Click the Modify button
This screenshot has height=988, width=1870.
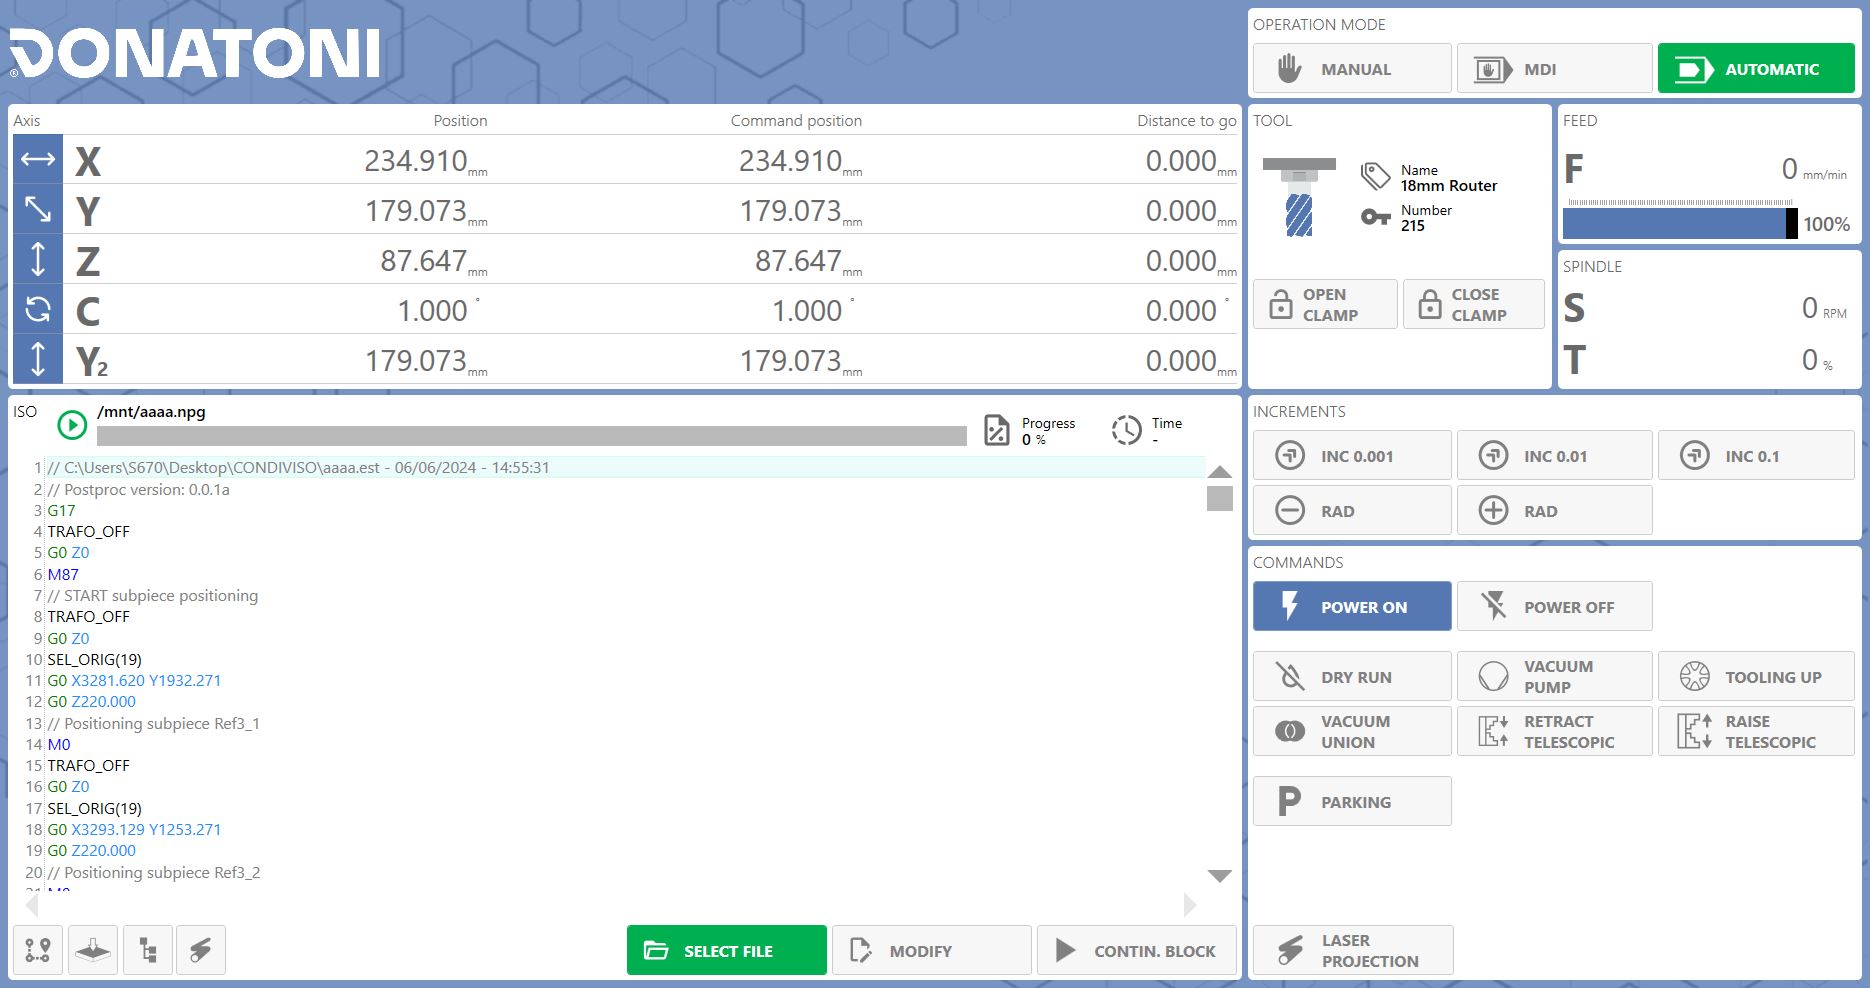click(x=931, y=950)
